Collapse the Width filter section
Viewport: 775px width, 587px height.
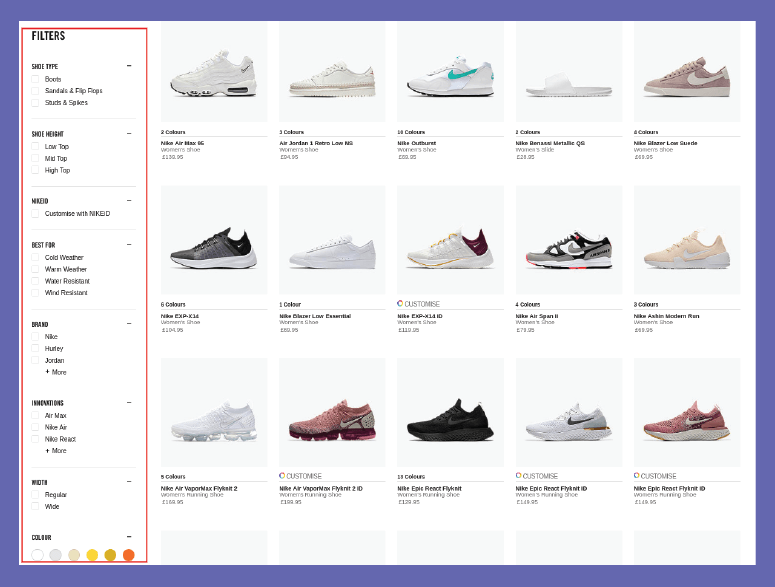pos(129,482)
